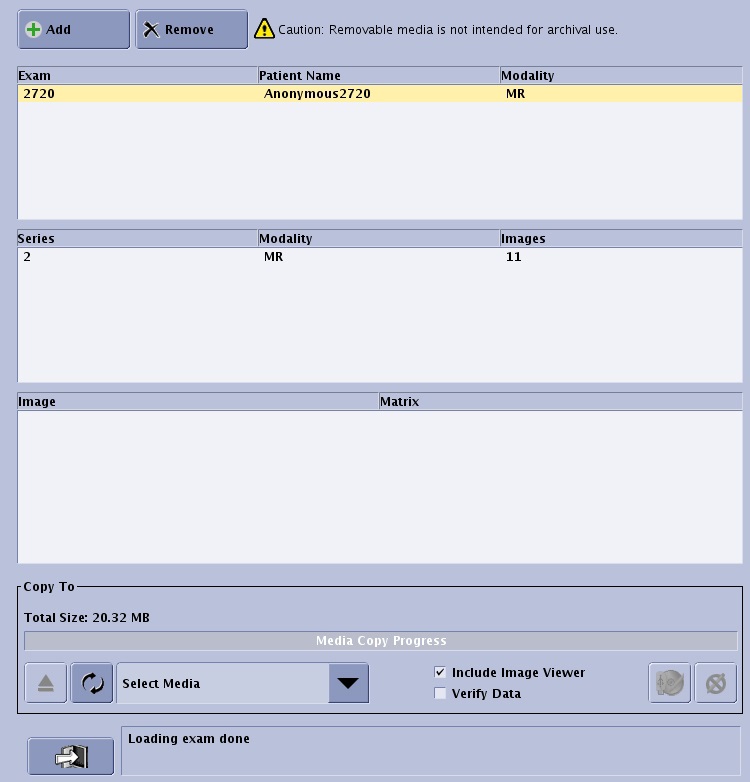The image size is (750, 782).
Task: Click the refresh media list icon
Action: click(91, 684)
